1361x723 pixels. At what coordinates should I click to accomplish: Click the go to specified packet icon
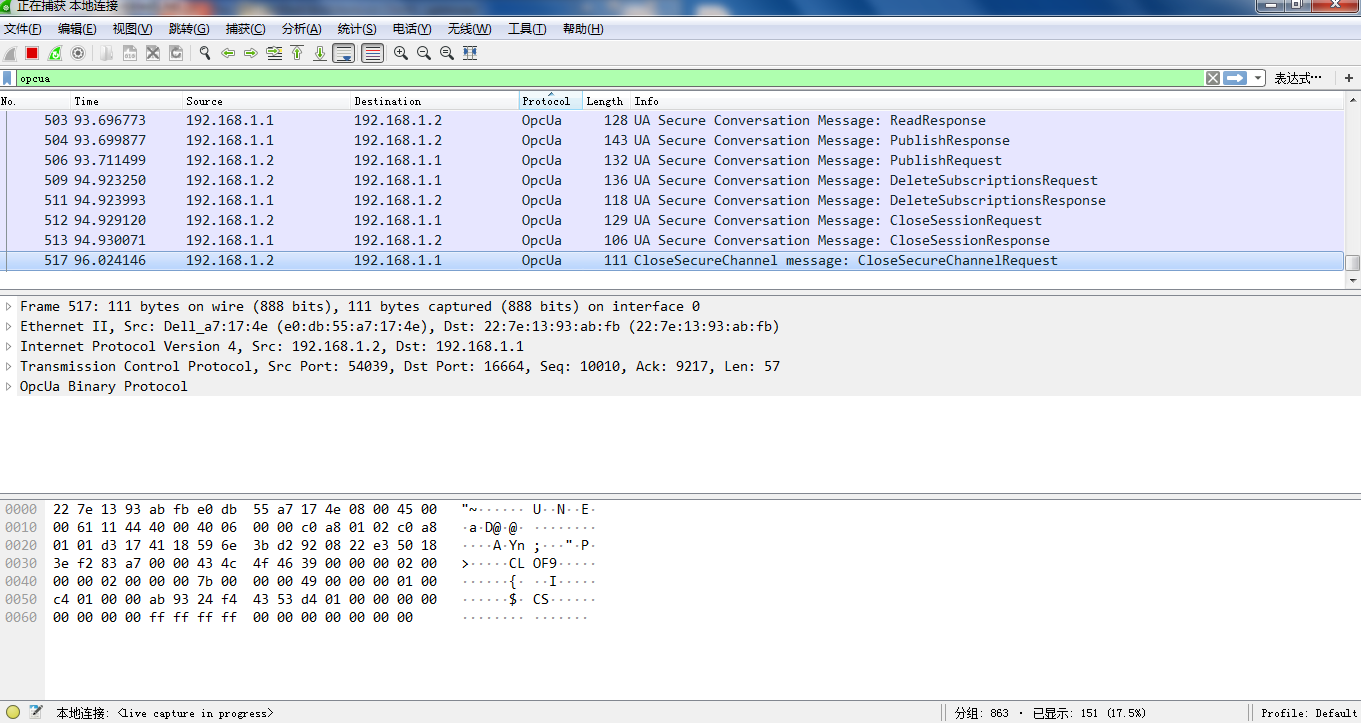coord(274,53)
